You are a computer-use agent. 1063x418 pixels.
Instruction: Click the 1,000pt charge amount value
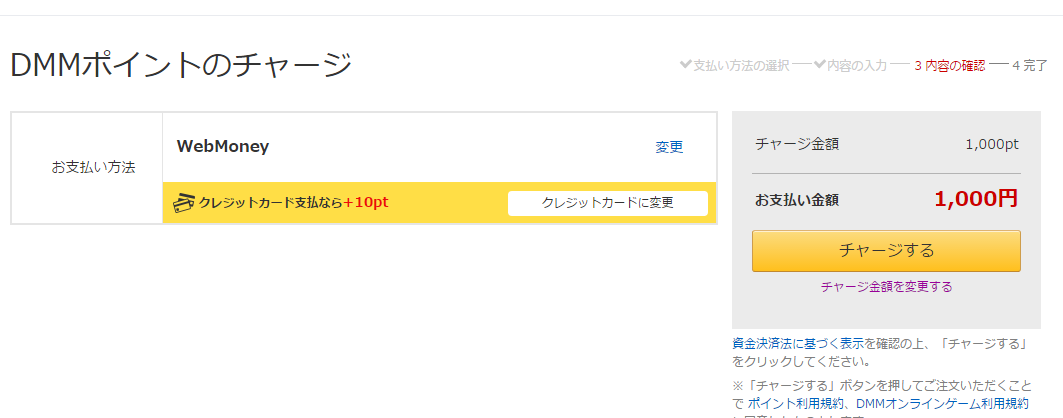(992, 144)
